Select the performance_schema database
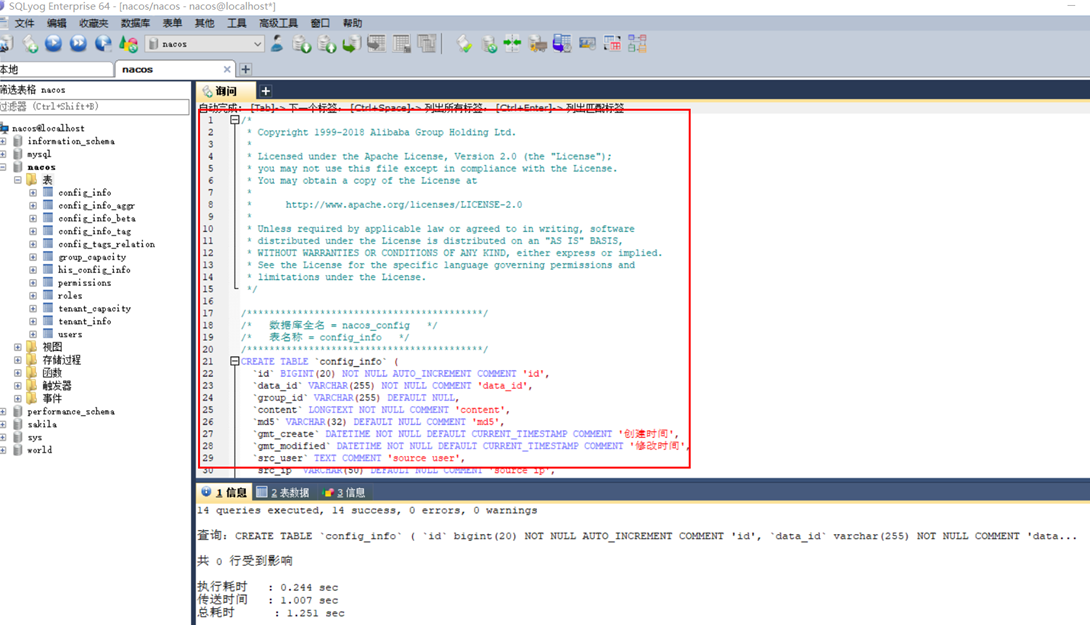Image resolution: width=1090 pixels, height=625 pixels. pyautogui.click(x=71, y=412)
